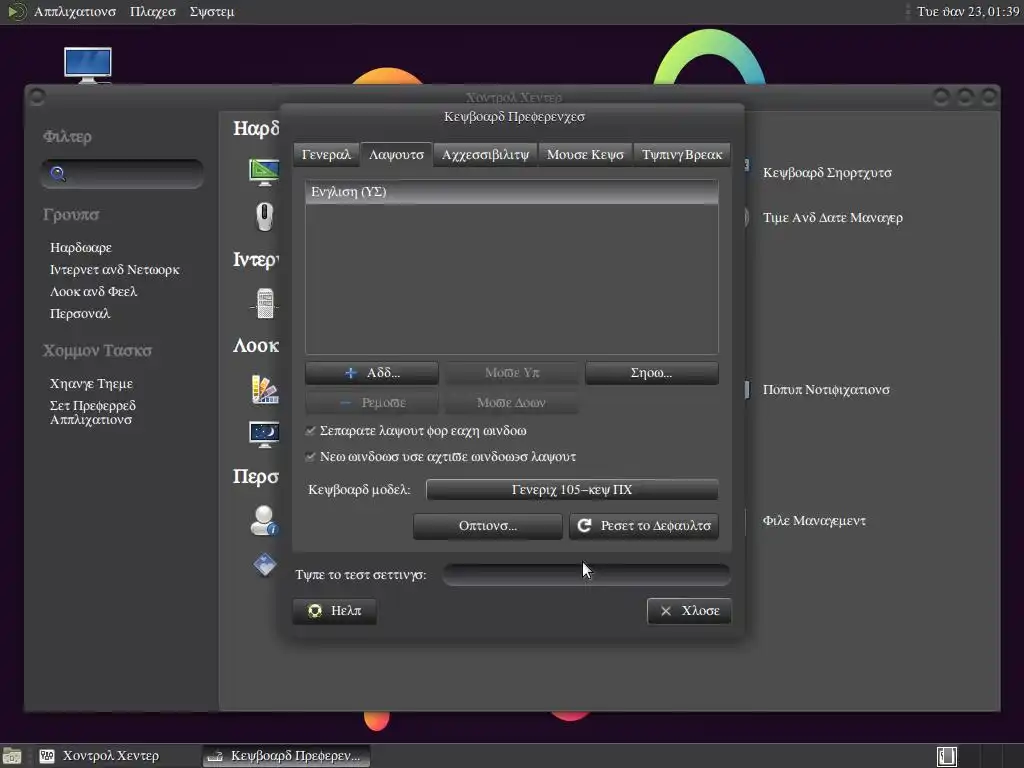Open Τιμε Ανδ Δατε Μαναγερ in Control Center
Viewport: 1024px width, 768px height.
tap(833, 217)
